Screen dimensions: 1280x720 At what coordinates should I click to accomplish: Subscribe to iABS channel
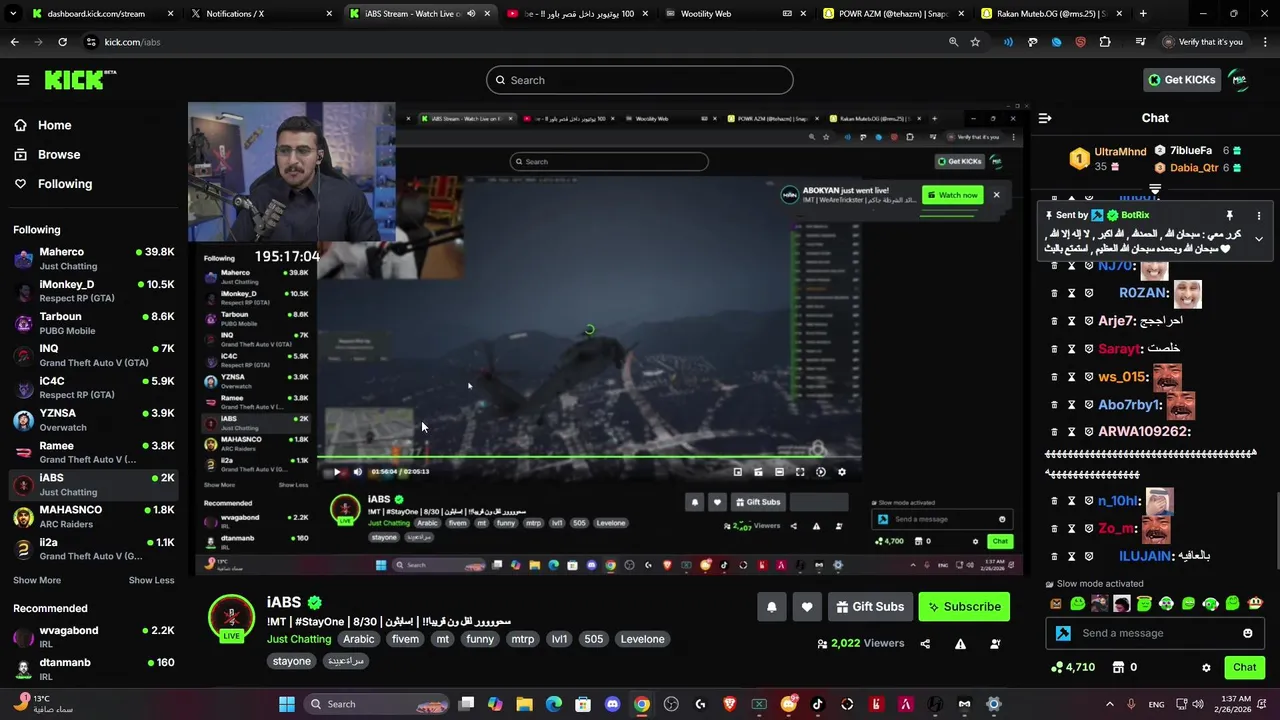pos(964,607)
